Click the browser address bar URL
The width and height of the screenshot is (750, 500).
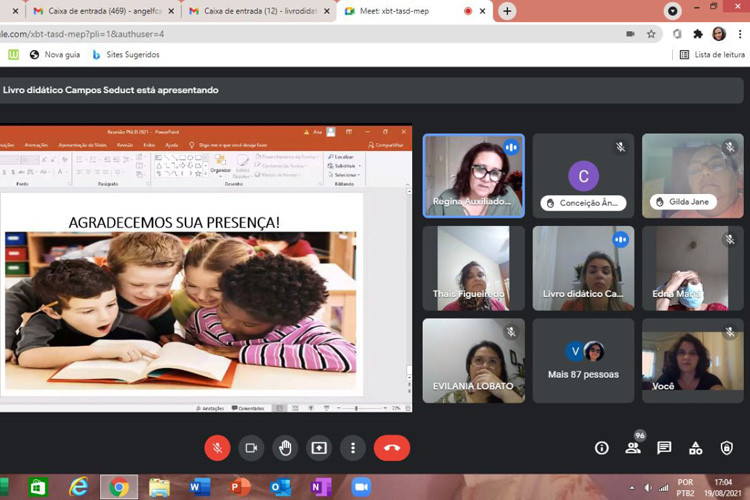pyautogui.click(x=82, y=34)
